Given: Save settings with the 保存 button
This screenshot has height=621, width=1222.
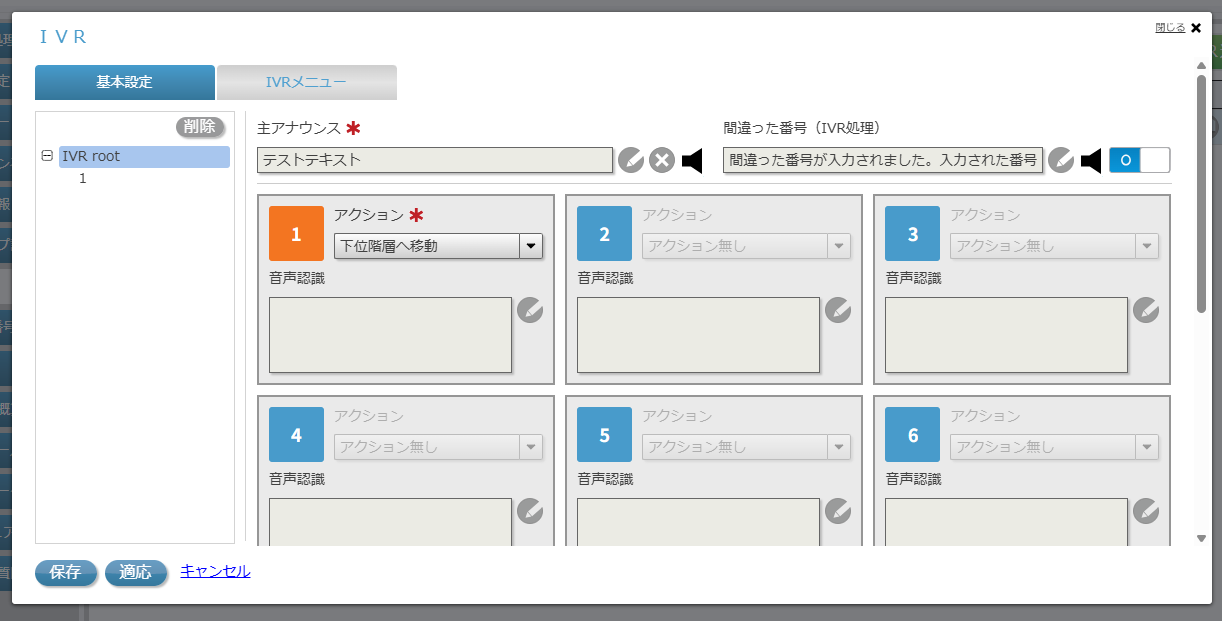Looking at the screenshot, I should click(65, 573).
